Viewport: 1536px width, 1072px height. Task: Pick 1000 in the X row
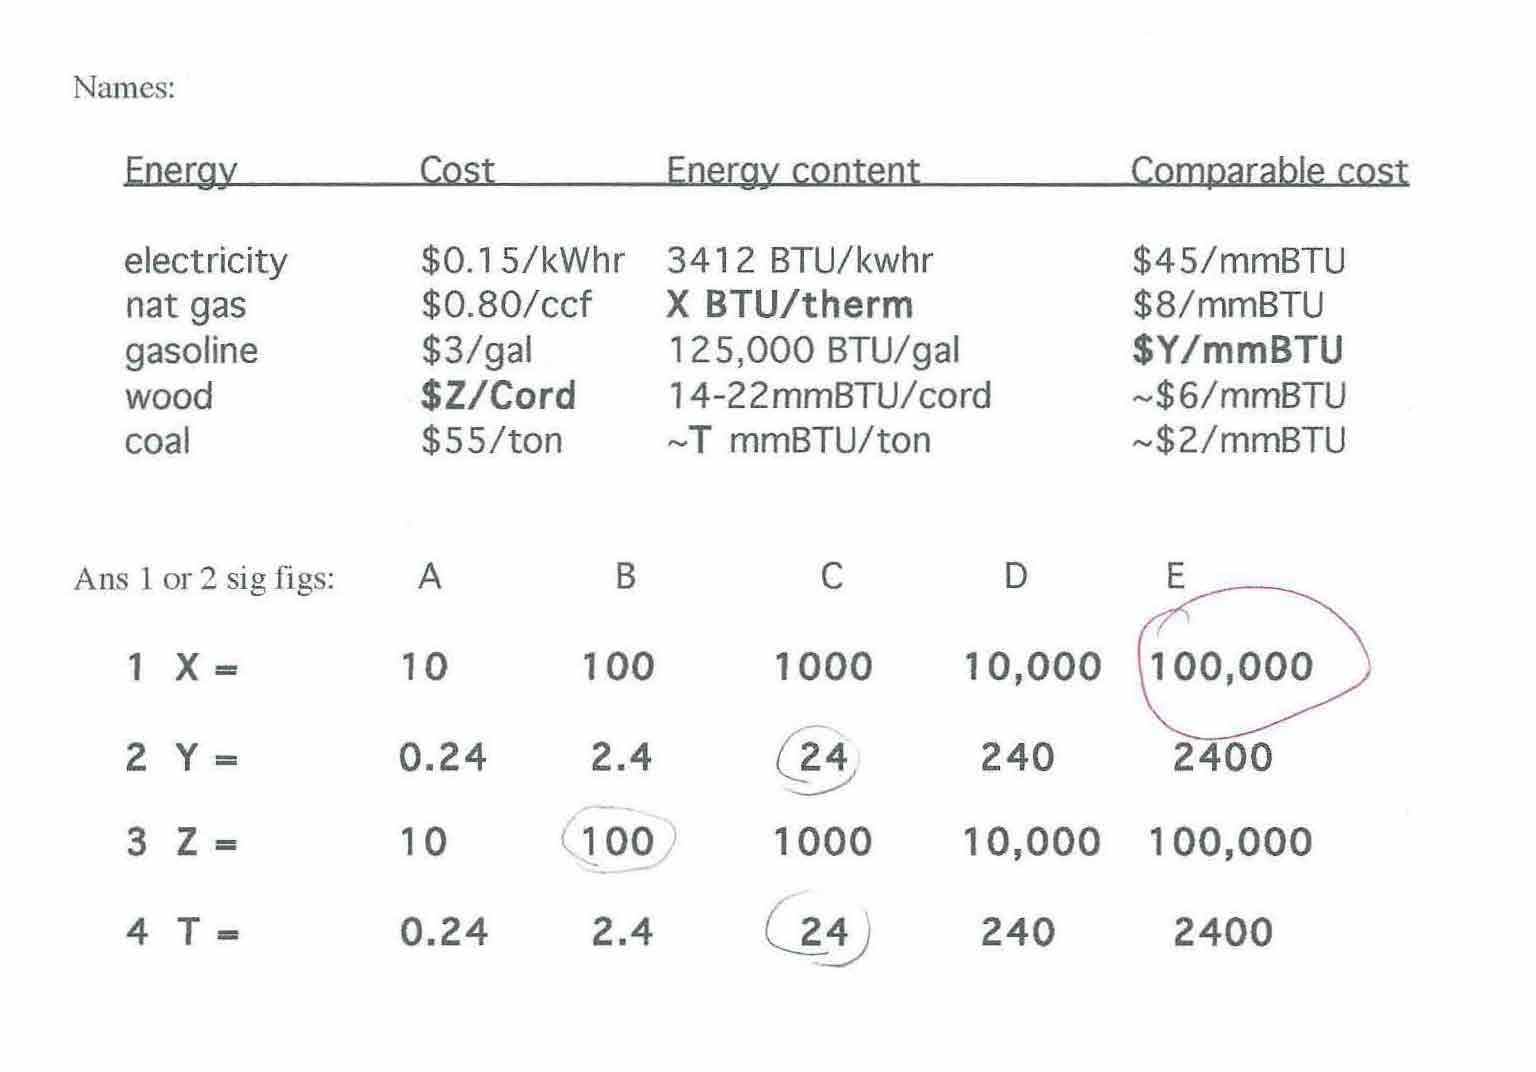click(823, 667)
